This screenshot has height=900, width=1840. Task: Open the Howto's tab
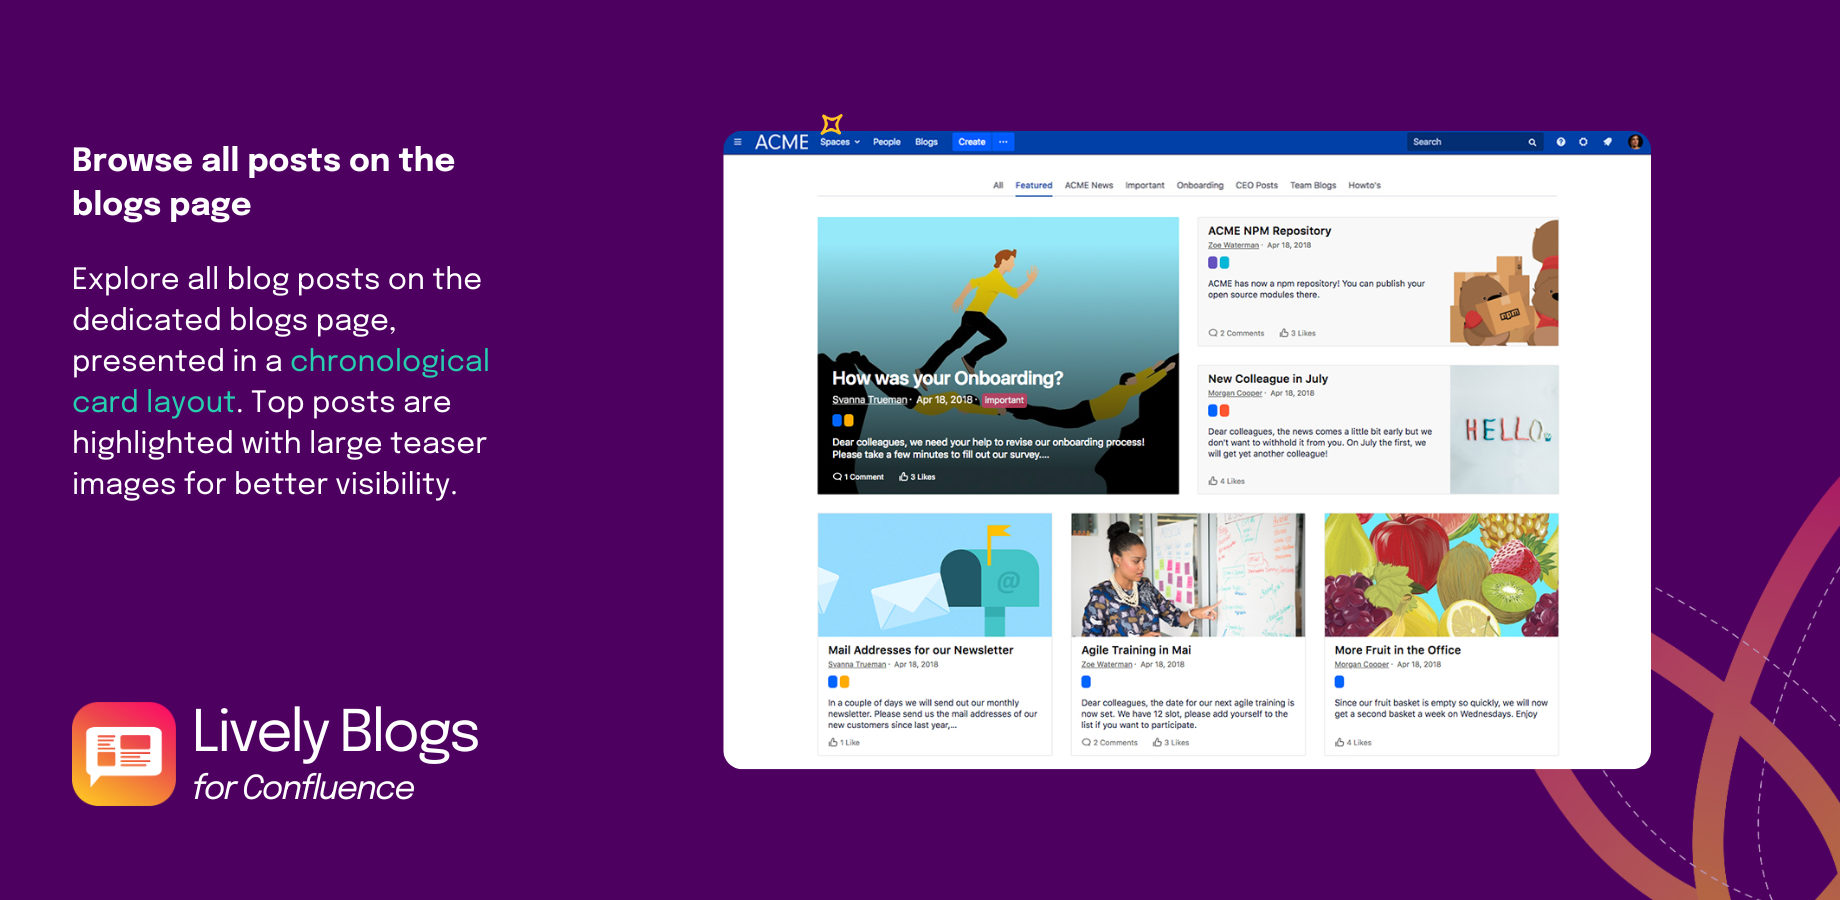(x=1364, y=185)
